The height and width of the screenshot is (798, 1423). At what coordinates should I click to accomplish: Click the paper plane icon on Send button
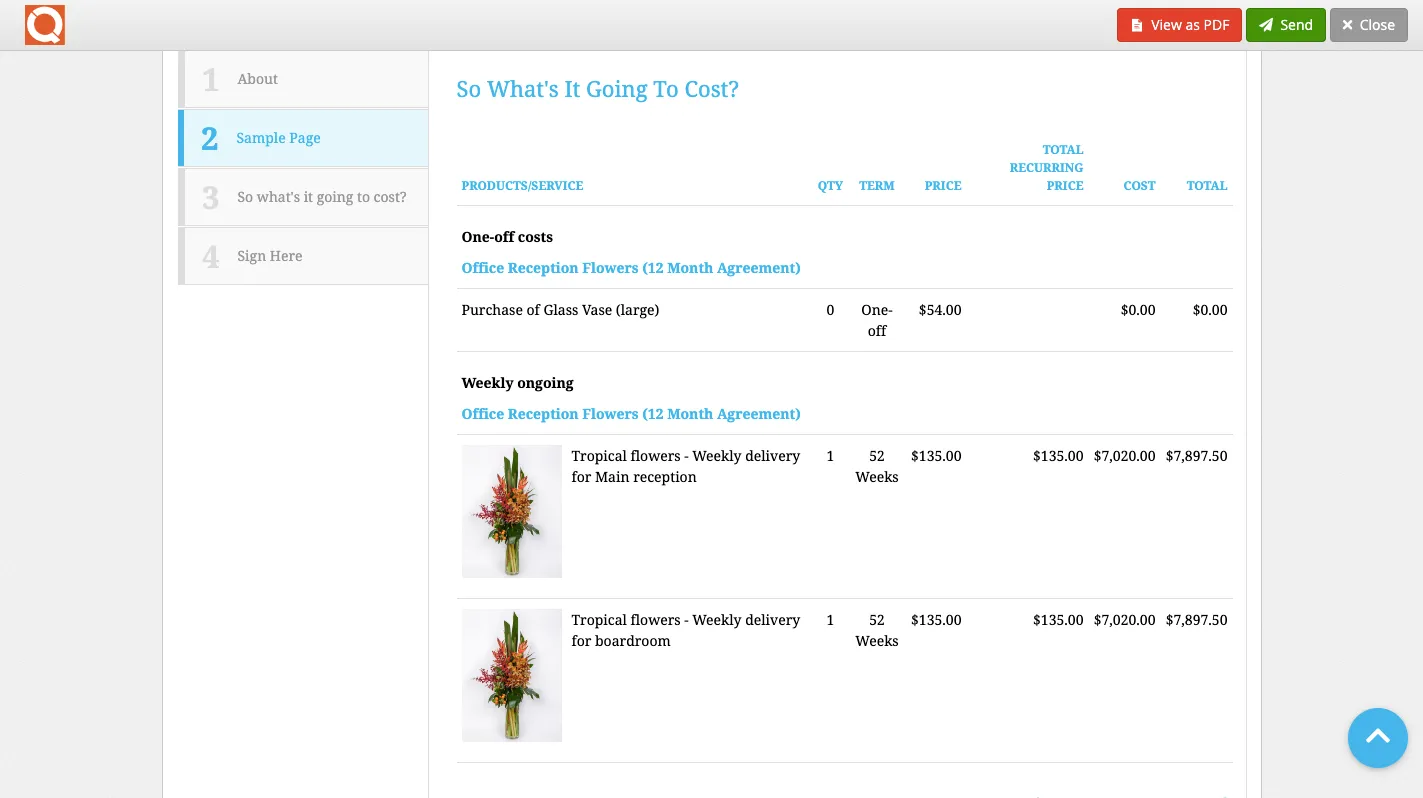click(1266, 25)
